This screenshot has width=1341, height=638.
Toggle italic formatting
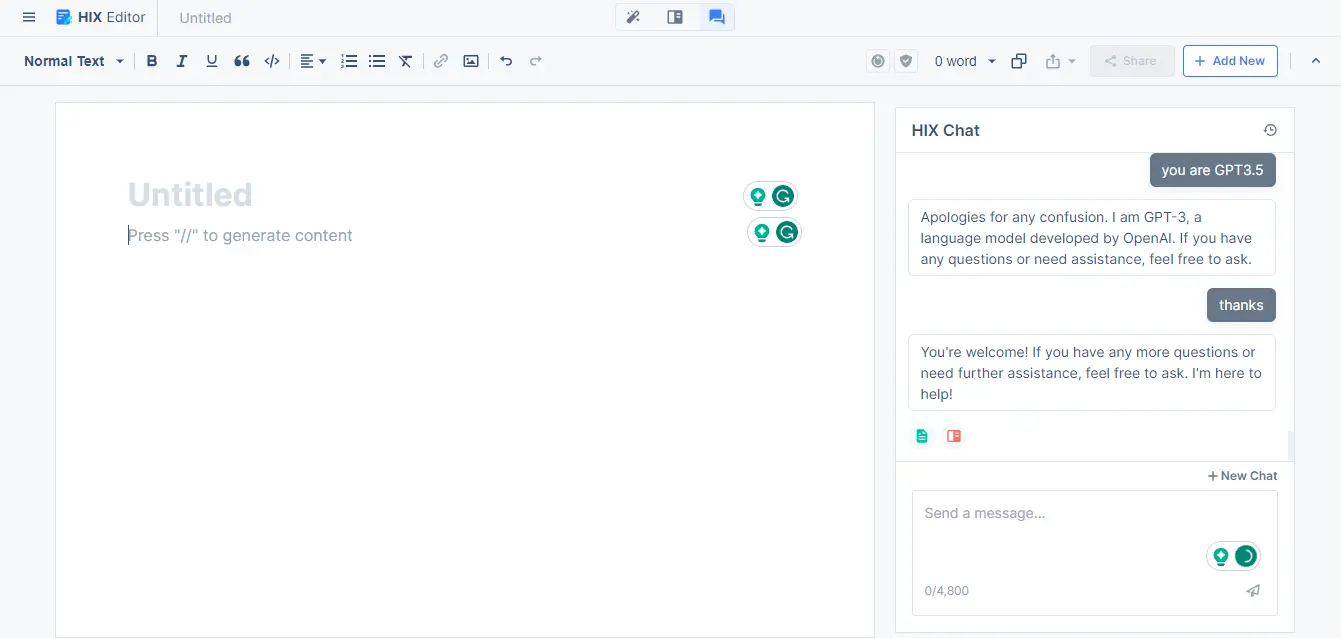pyautogui.click(x=181, y=61)
